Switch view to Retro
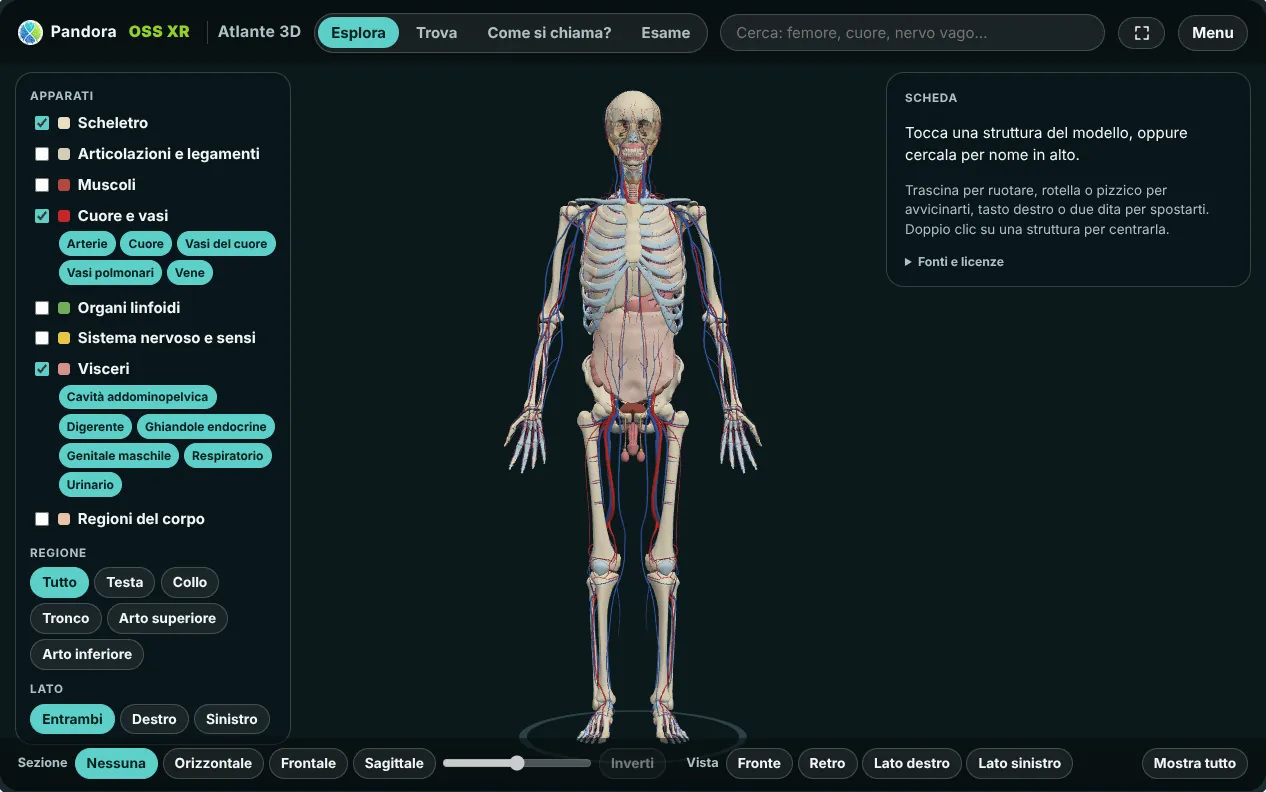 827,763
